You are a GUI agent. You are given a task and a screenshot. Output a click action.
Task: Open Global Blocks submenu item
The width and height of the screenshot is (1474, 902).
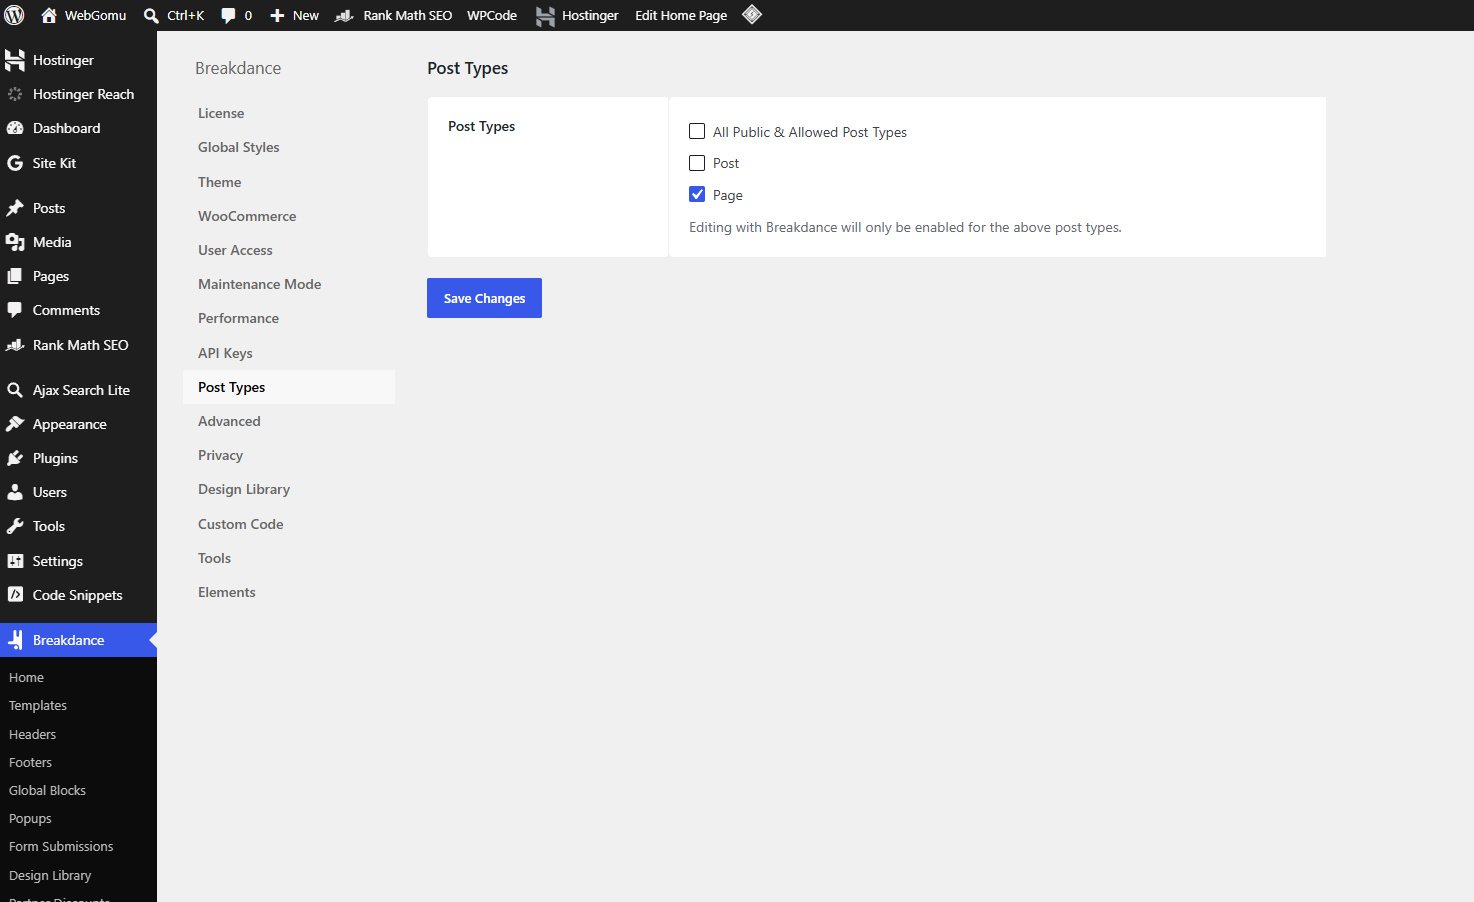tap(47, 790)
